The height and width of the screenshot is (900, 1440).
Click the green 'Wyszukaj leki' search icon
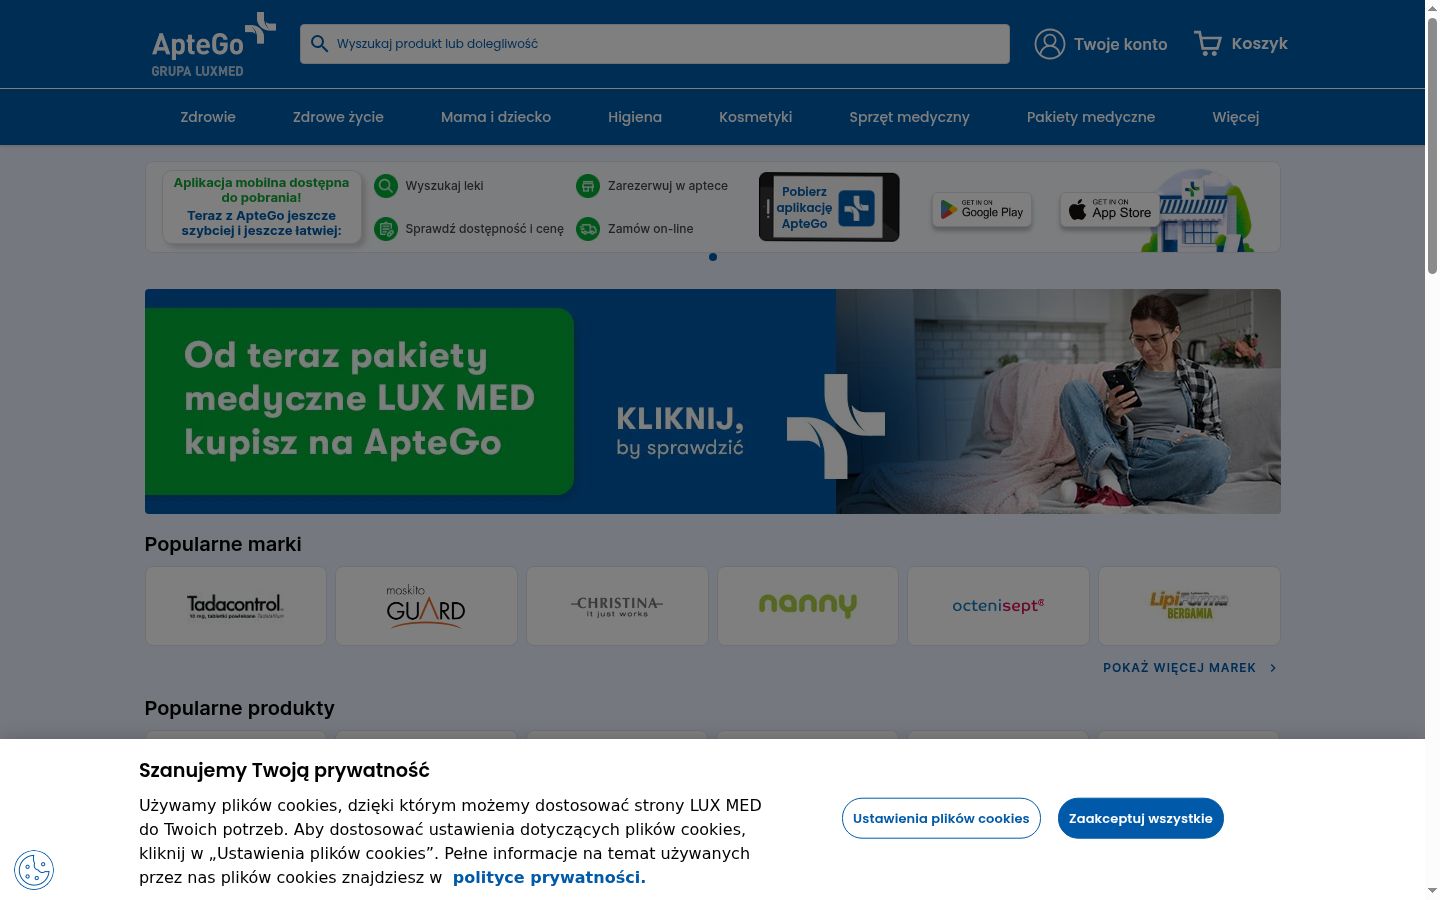[386, 186]
